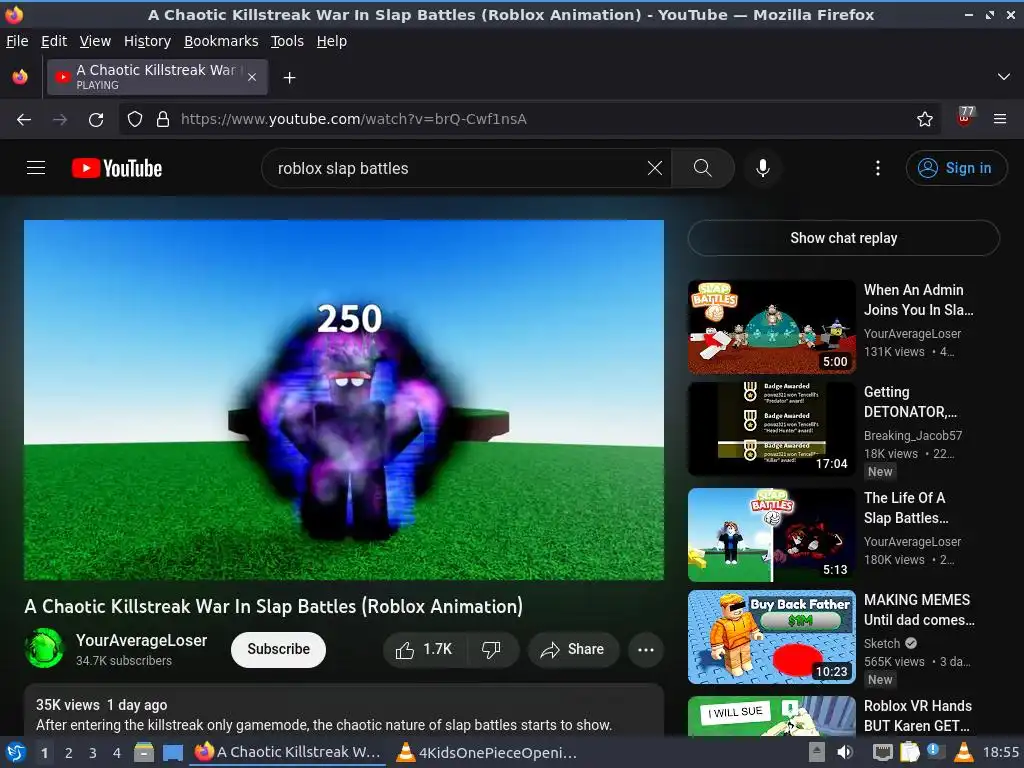Open the View menu
The height and width of the screenshot is (768, 1024).
tap(95, 41)
